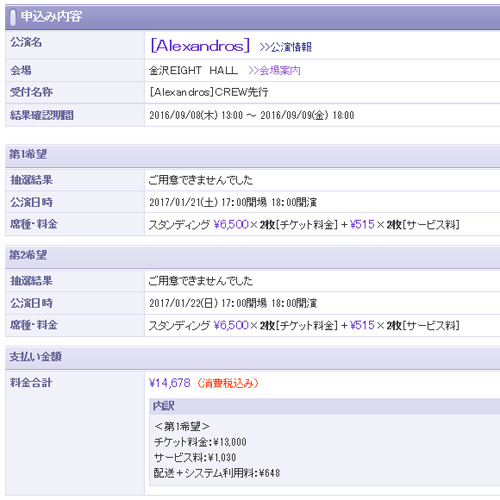Open the >>公演情報 link
500x500 pixels.
285,47
